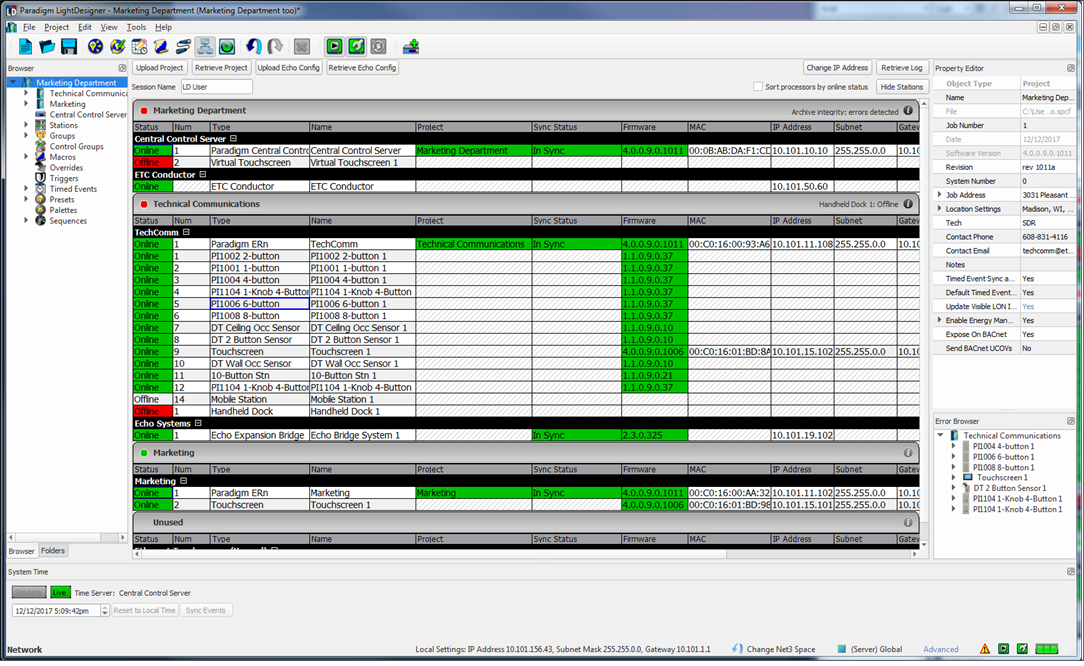Open the Project menu
This screenshot has width=1084, height=666.
pos(57,27)
